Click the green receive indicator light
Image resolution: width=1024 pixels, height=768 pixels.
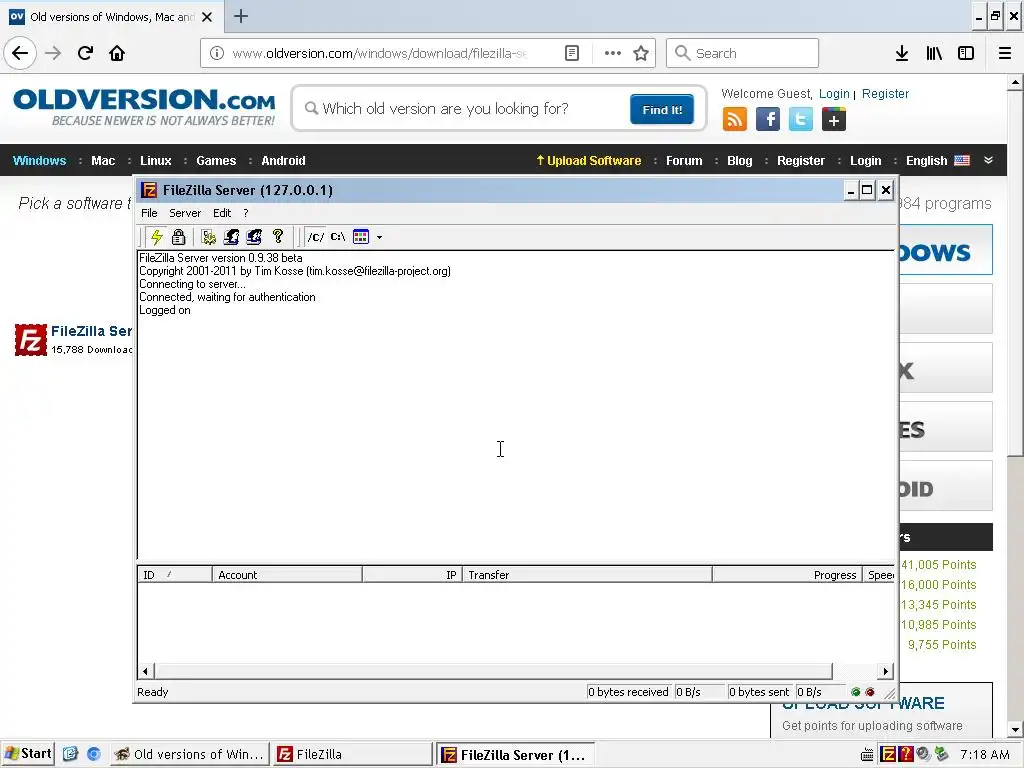point(856,692)
